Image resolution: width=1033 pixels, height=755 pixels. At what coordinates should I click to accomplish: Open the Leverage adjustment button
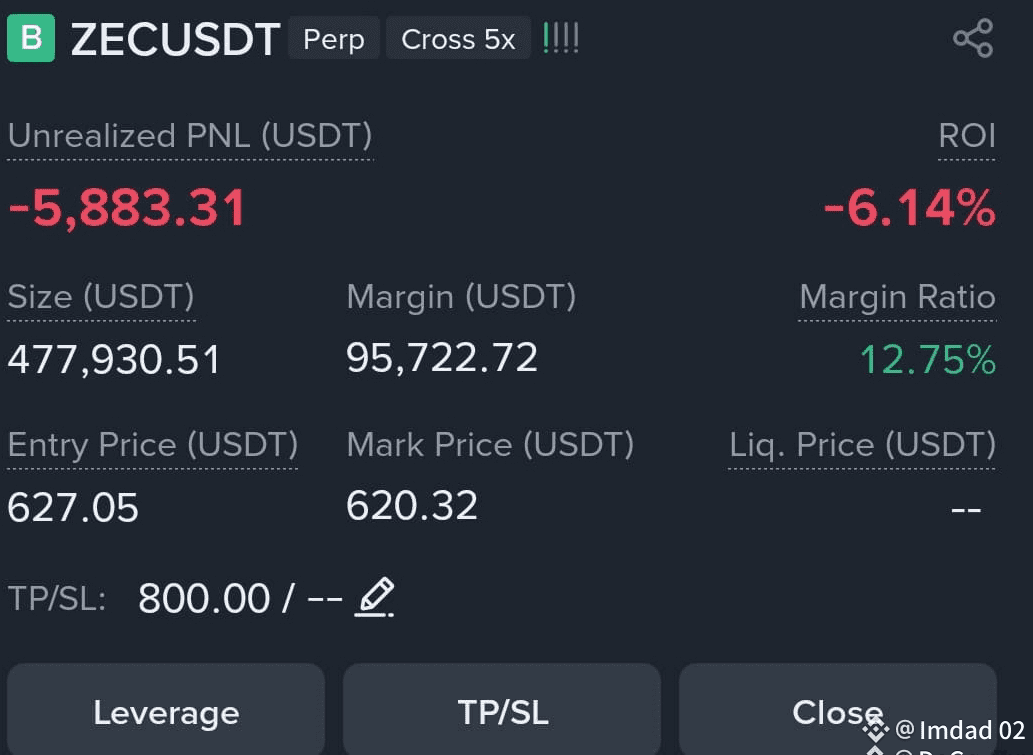point(166,712)
